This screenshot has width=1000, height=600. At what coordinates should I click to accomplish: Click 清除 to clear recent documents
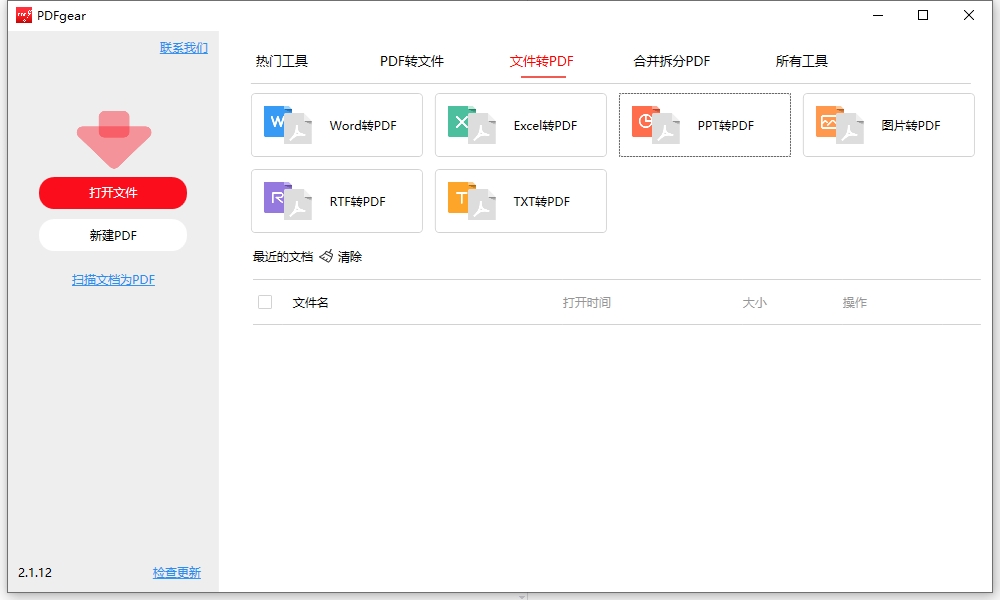pyautogui.click(x=350, y=257)
